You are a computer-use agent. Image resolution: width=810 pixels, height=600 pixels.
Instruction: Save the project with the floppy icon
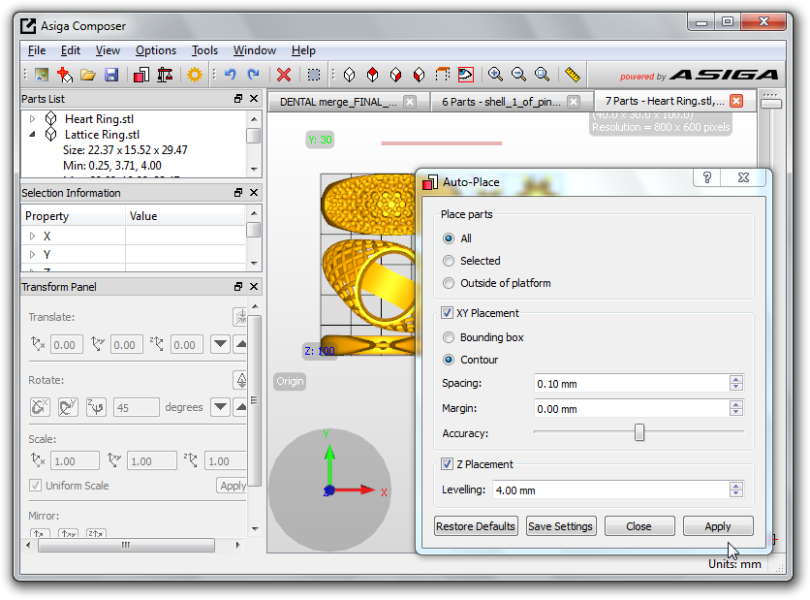[112, 75]
